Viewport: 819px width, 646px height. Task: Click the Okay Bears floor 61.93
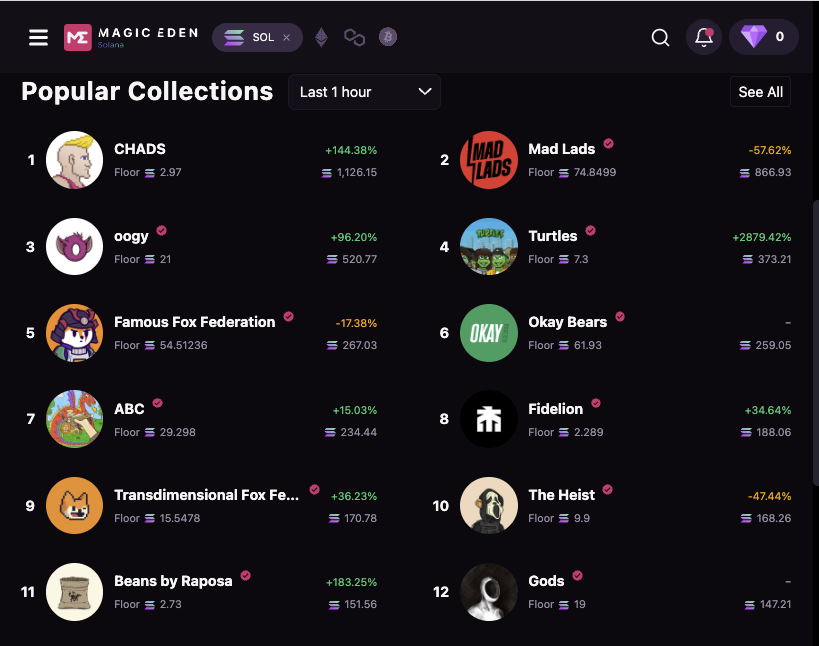point(588,345)
